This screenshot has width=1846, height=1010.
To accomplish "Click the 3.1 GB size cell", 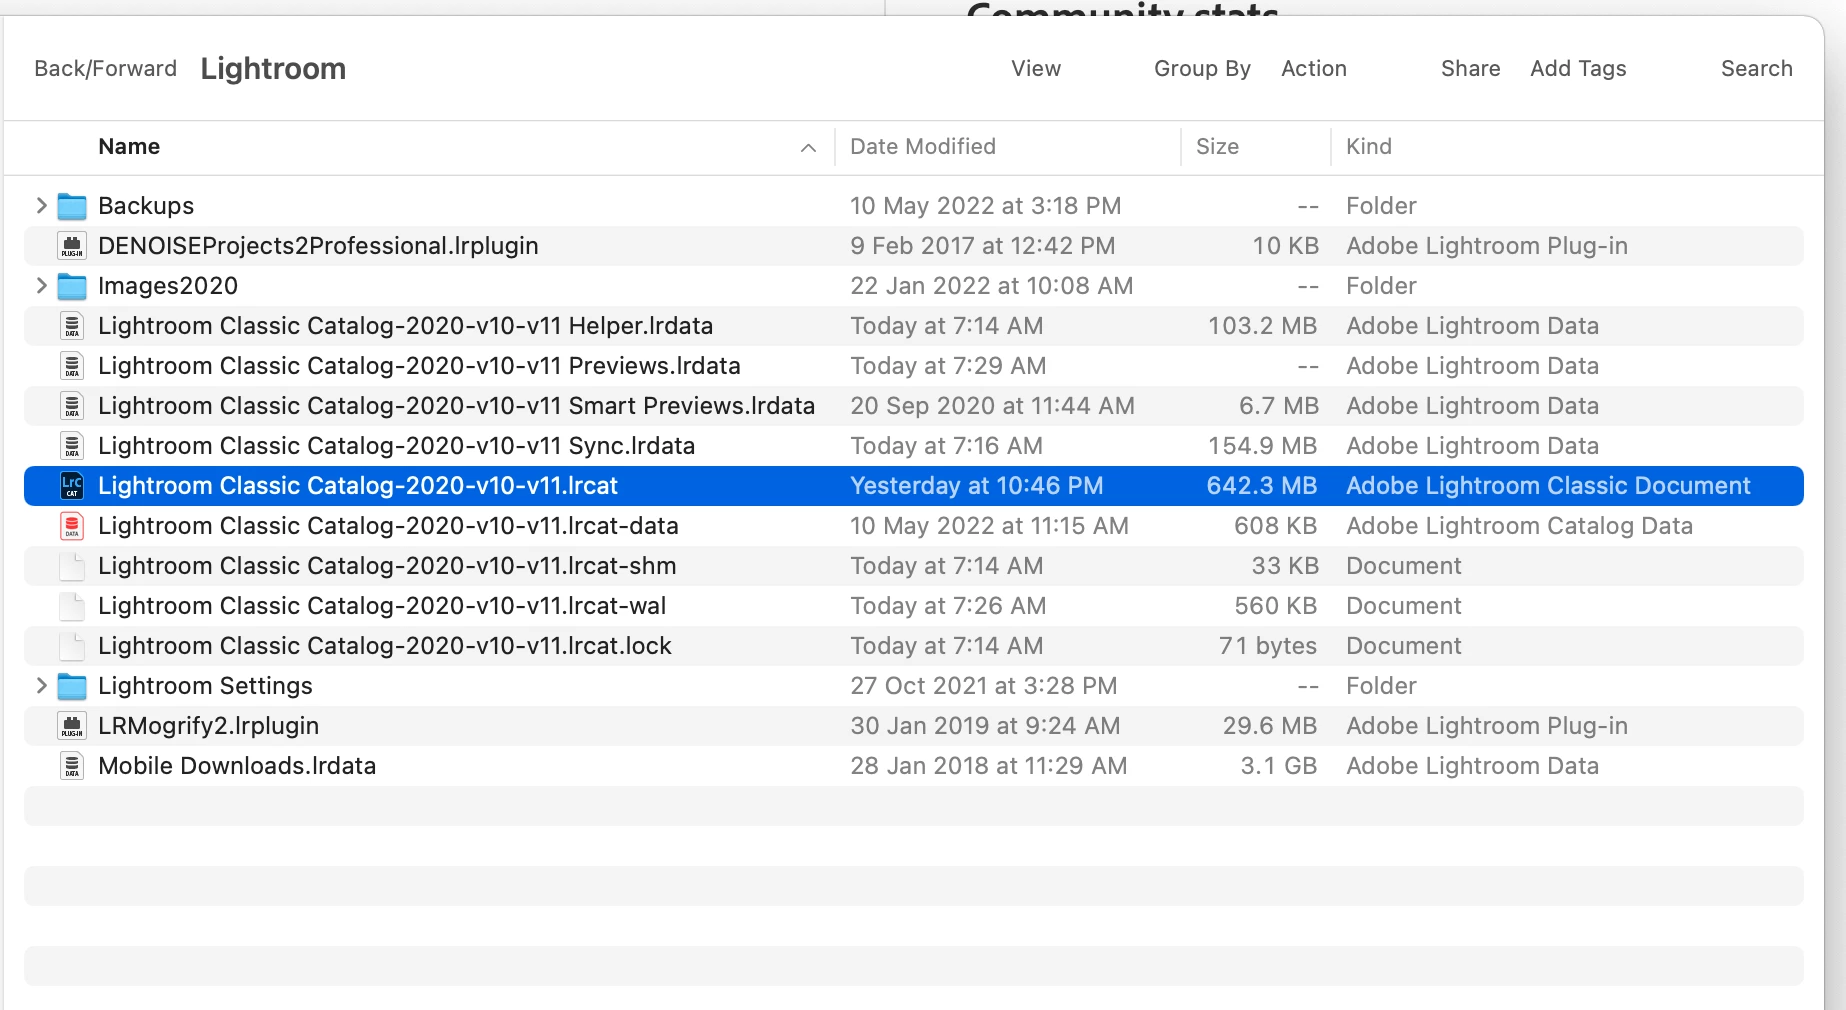I will coord(1279,766).
